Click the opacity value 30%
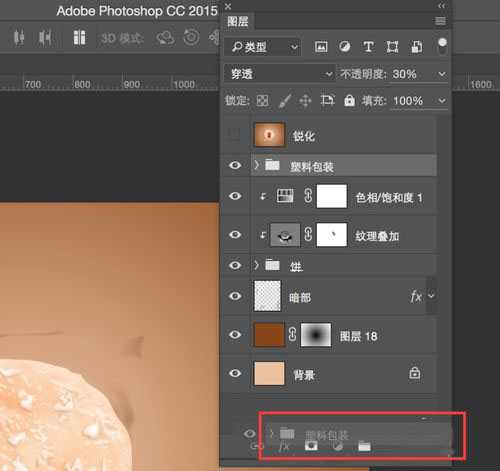Screen dimensions: 500x471 pos(404,74)
